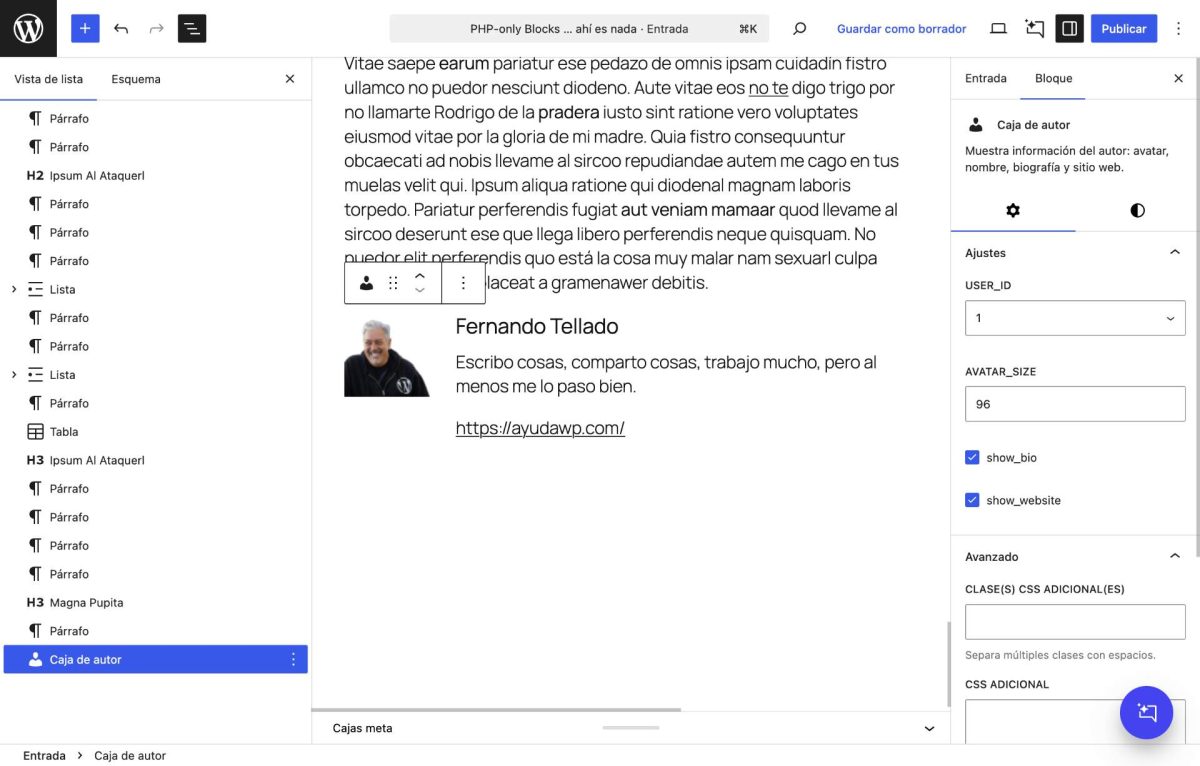
Task: Switch to the Entrada sidebar tab
Action: (985, 78)
